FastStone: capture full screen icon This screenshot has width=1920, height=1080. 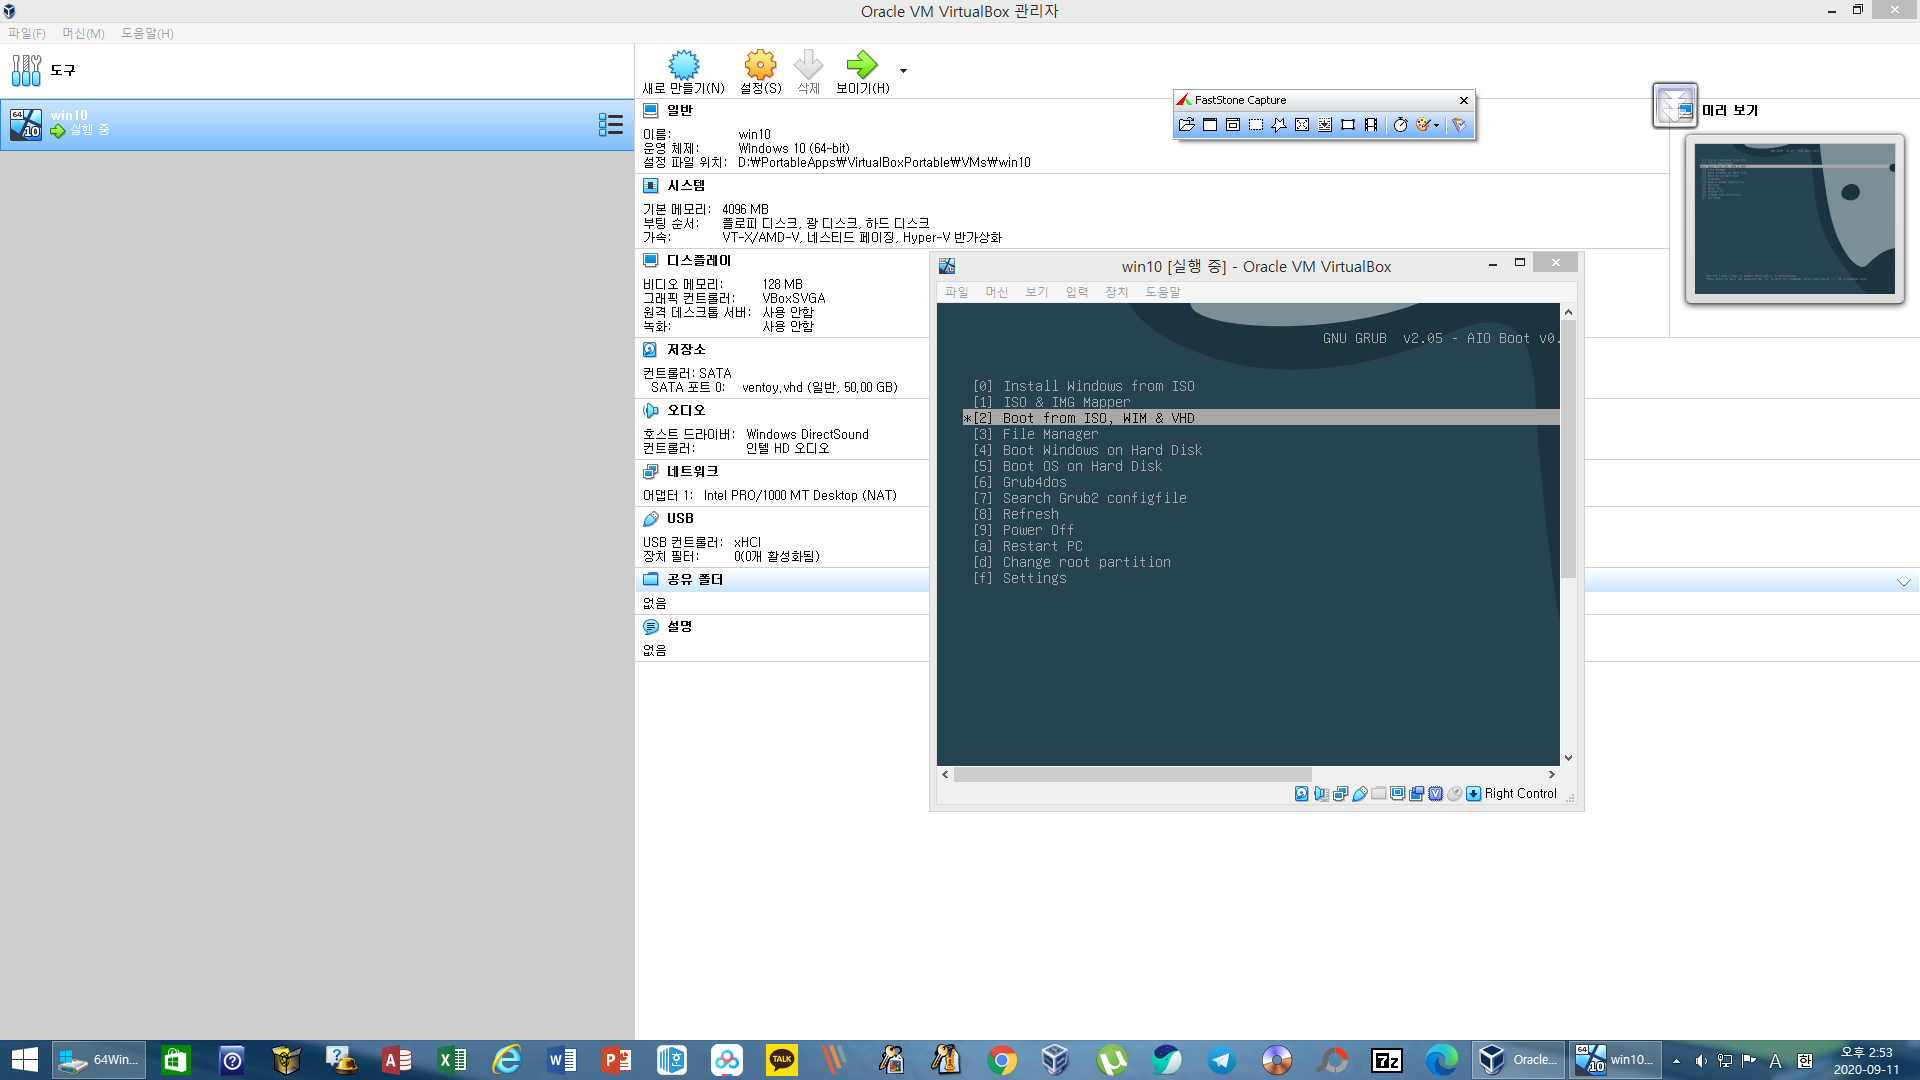1302,125
